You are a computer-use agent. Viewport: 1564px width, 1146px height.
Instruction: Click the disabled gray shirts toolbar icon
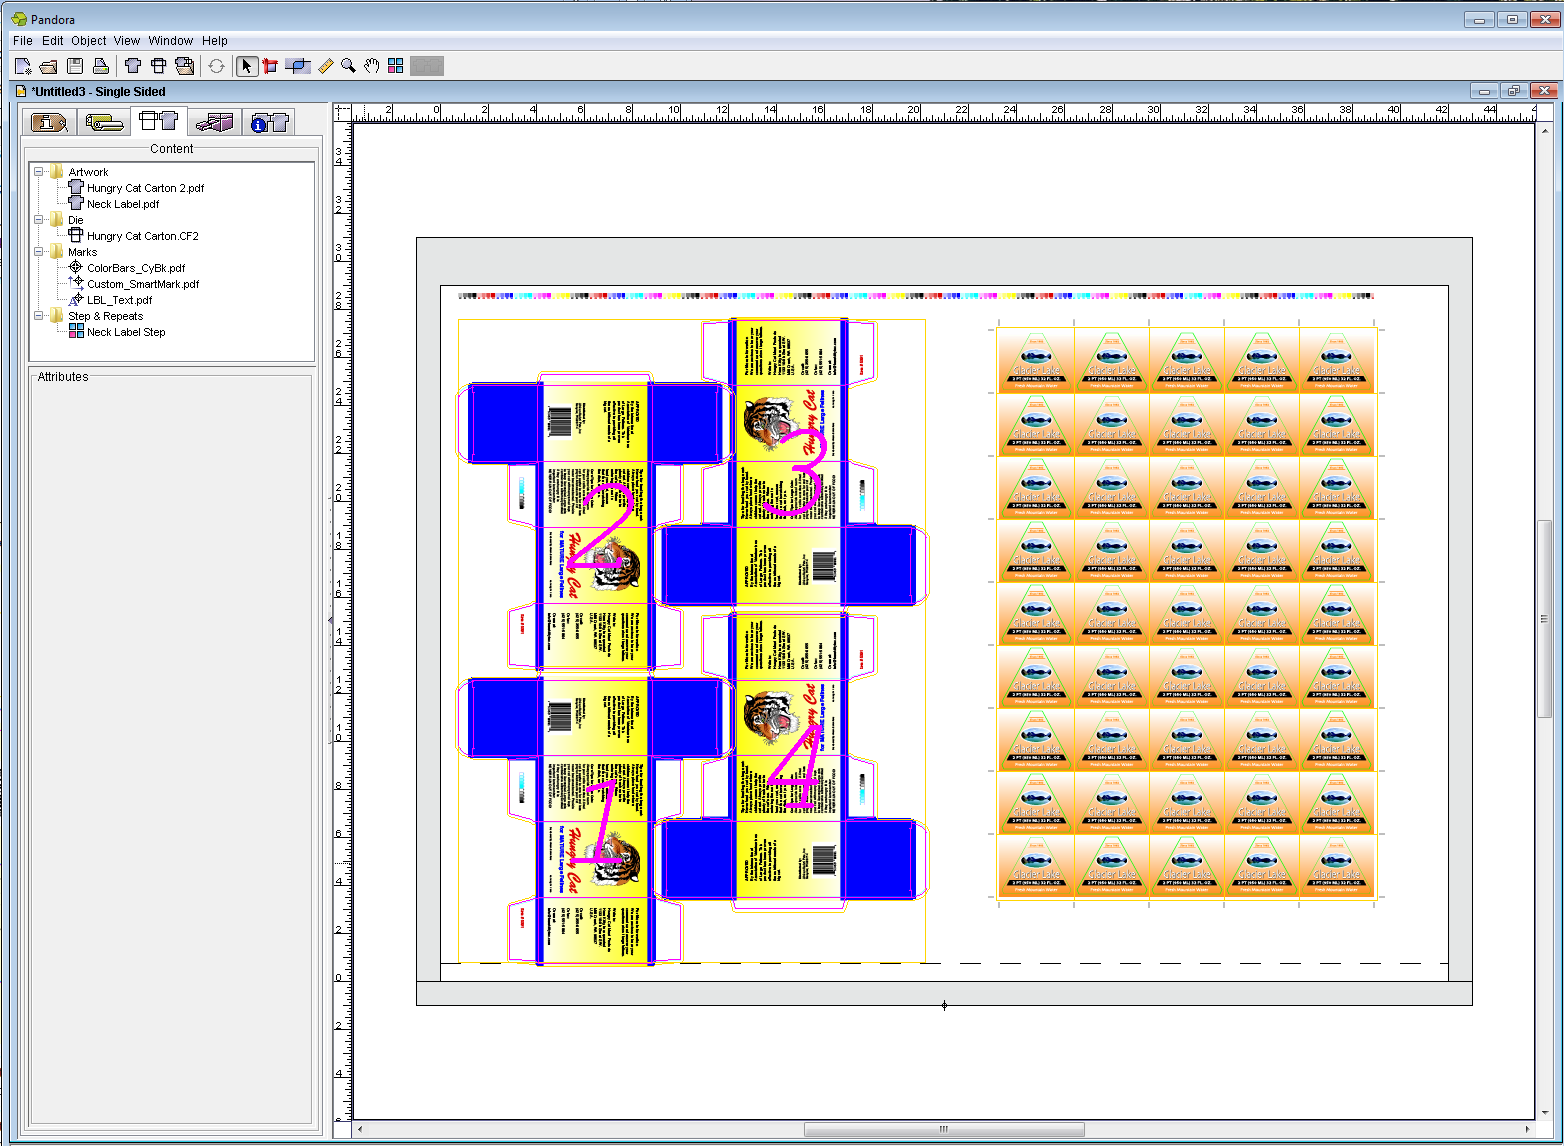point(427,66)
